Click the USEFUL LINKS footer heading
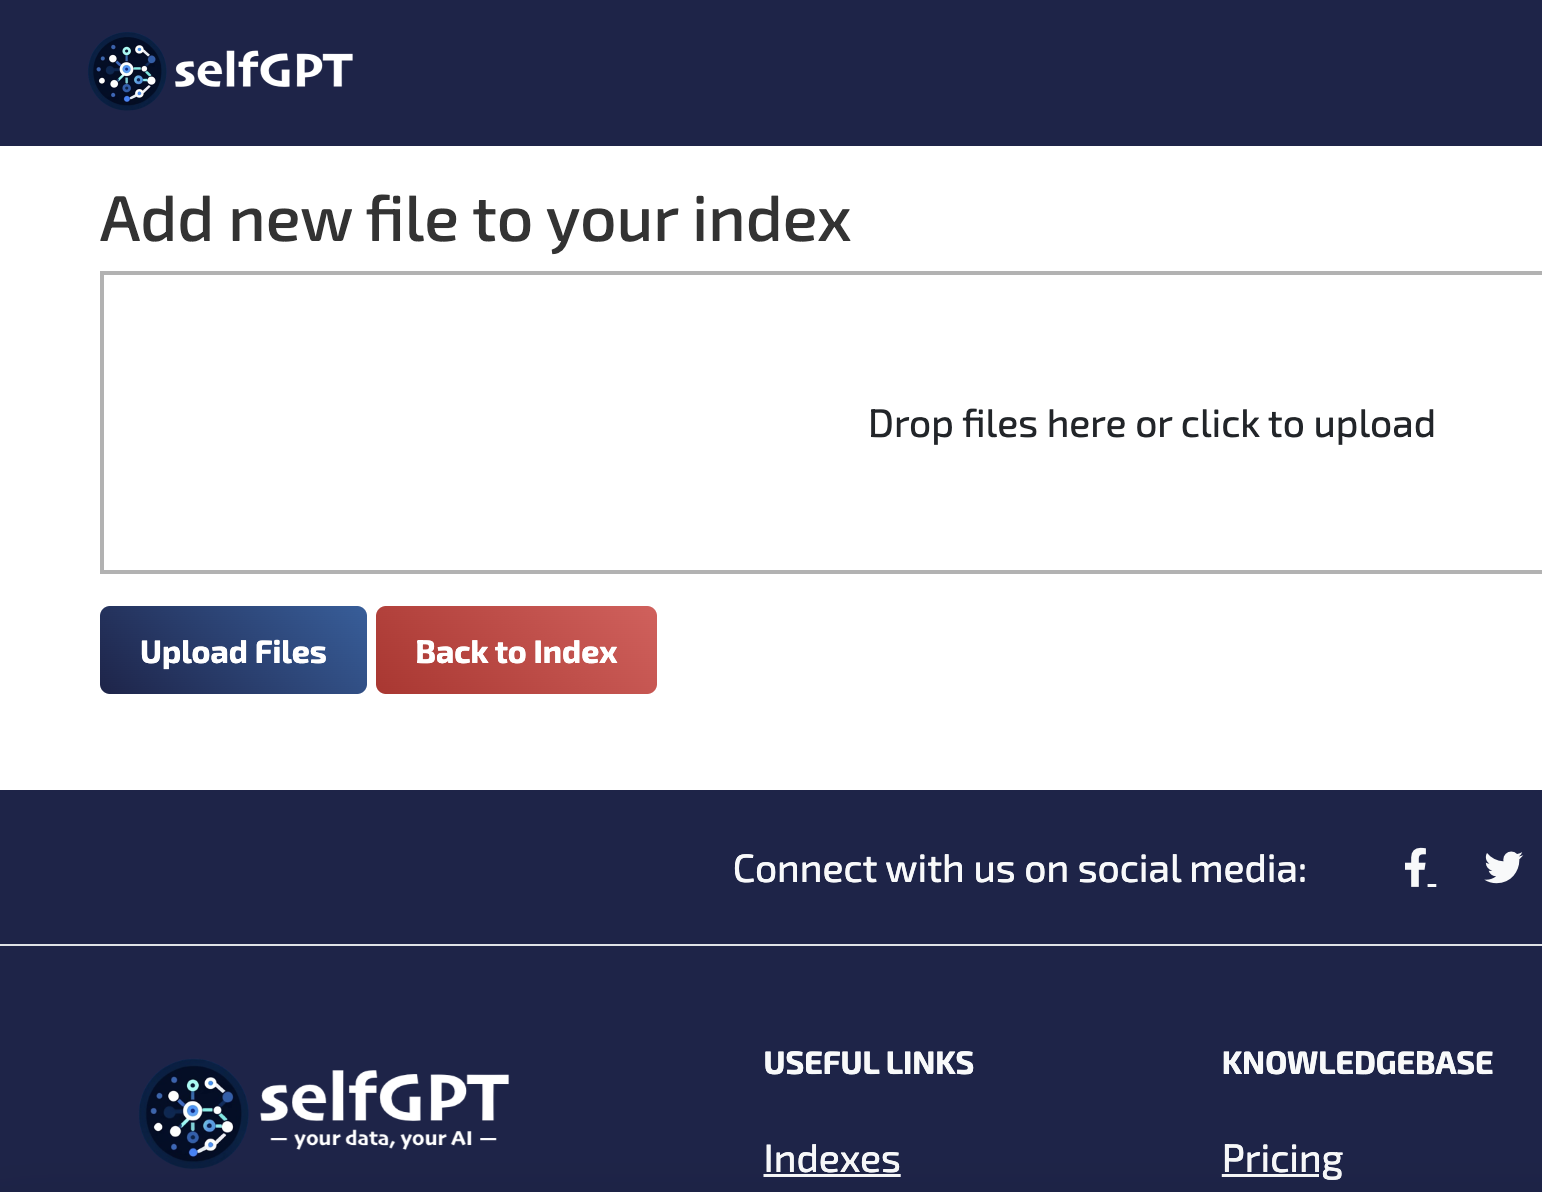 (x=868, y=1062)
